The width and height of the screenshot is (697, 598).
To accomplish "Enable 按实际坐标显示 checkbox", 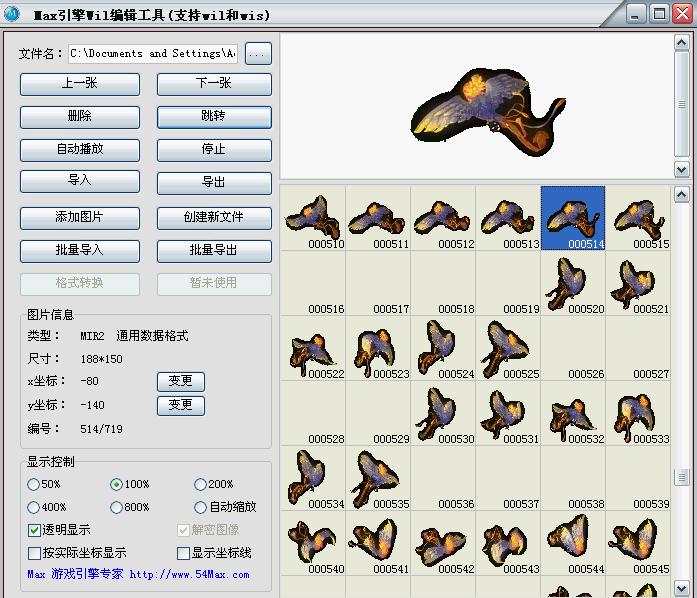I will 35,553.
